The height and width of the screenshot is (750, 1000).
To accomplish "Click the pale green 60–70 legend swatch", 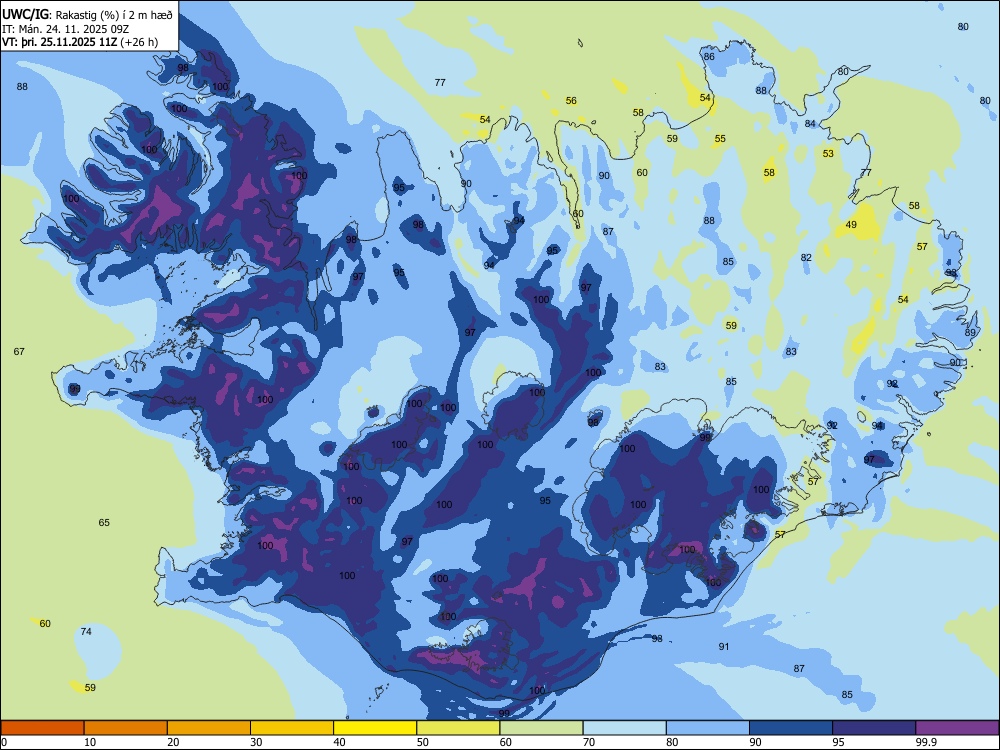I will tap(541, 728).
